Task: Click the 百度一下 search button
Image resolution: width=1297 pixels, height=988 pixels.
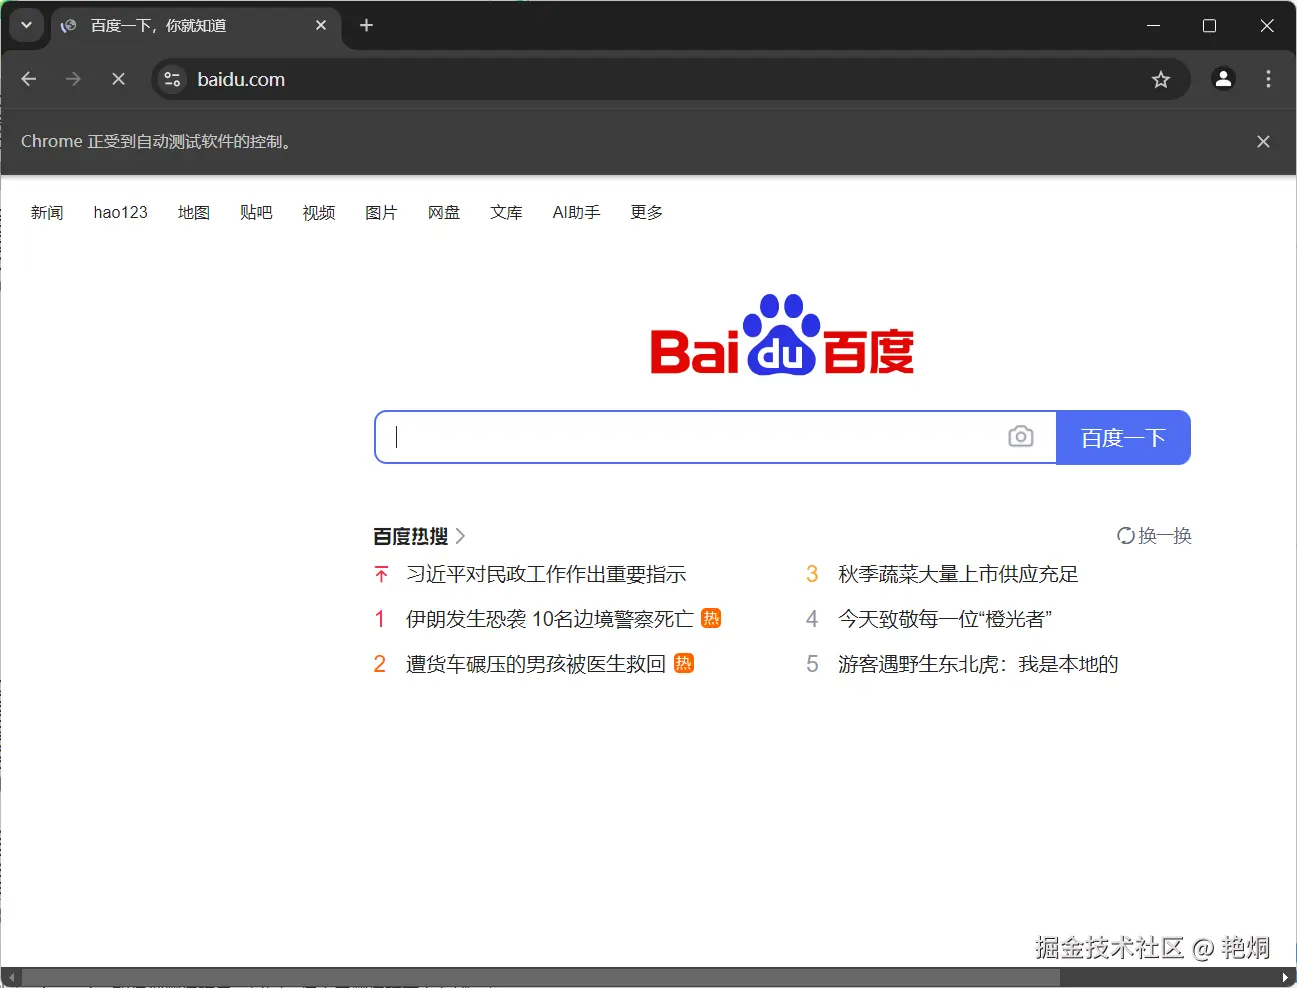Action: pyautogui.click(x=1123, y=437)
